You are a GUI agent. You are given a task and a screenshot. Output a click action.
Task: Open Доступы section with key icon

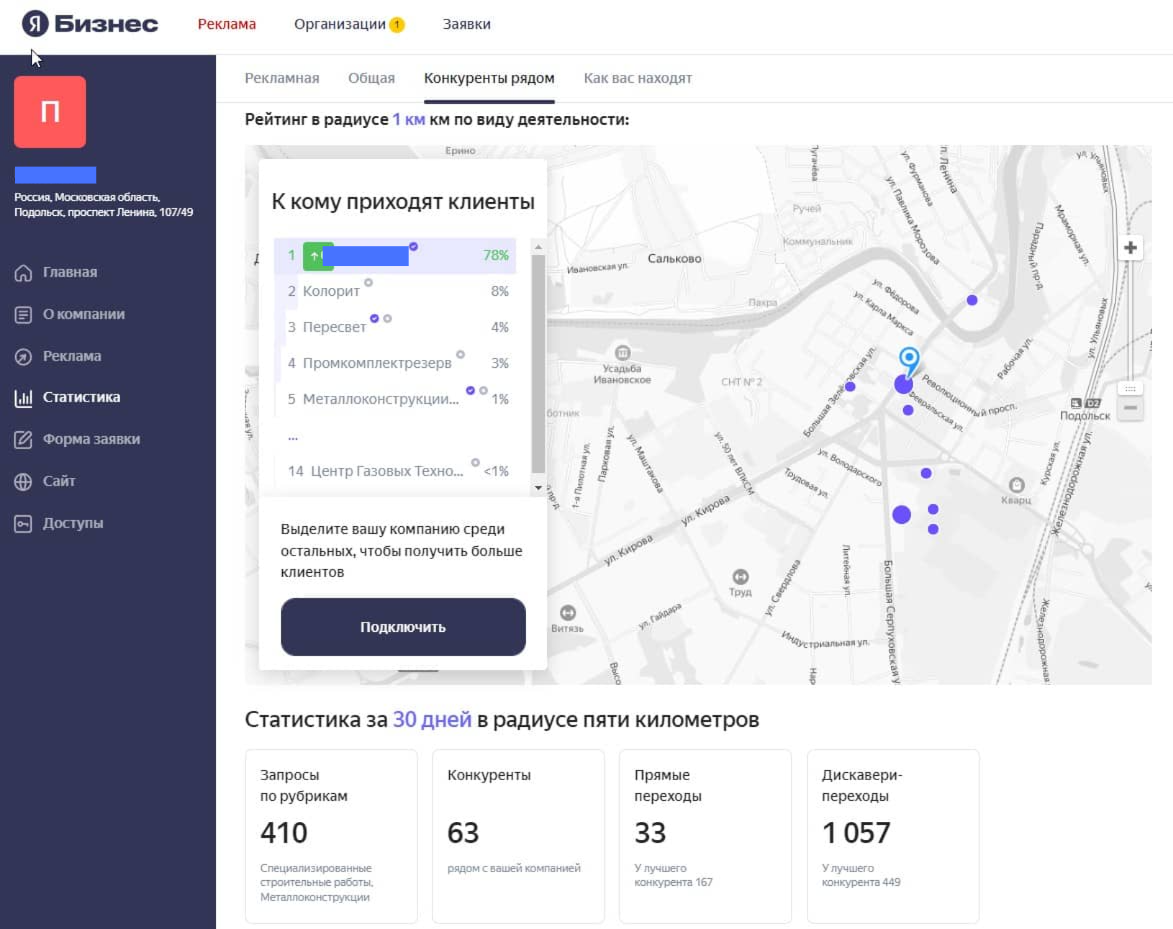click(72, 523)
